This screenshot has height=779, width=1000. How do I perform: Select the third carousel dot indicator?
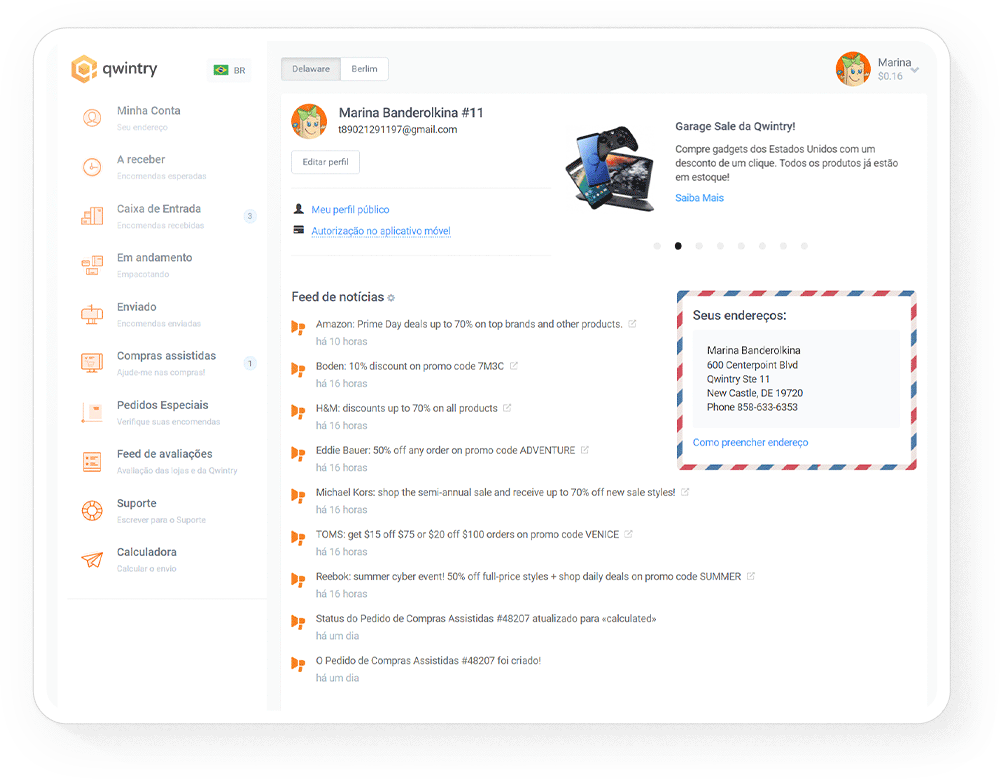(x=699, y=246)
